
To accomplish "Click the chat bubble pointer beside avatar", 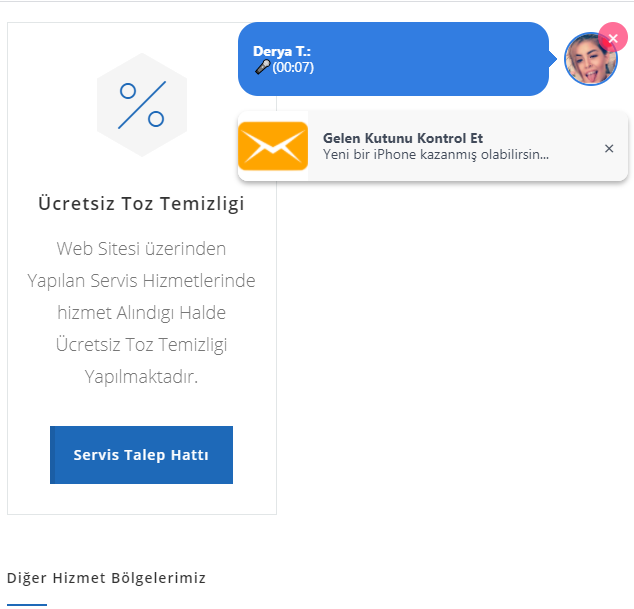I will click(555, 59).
